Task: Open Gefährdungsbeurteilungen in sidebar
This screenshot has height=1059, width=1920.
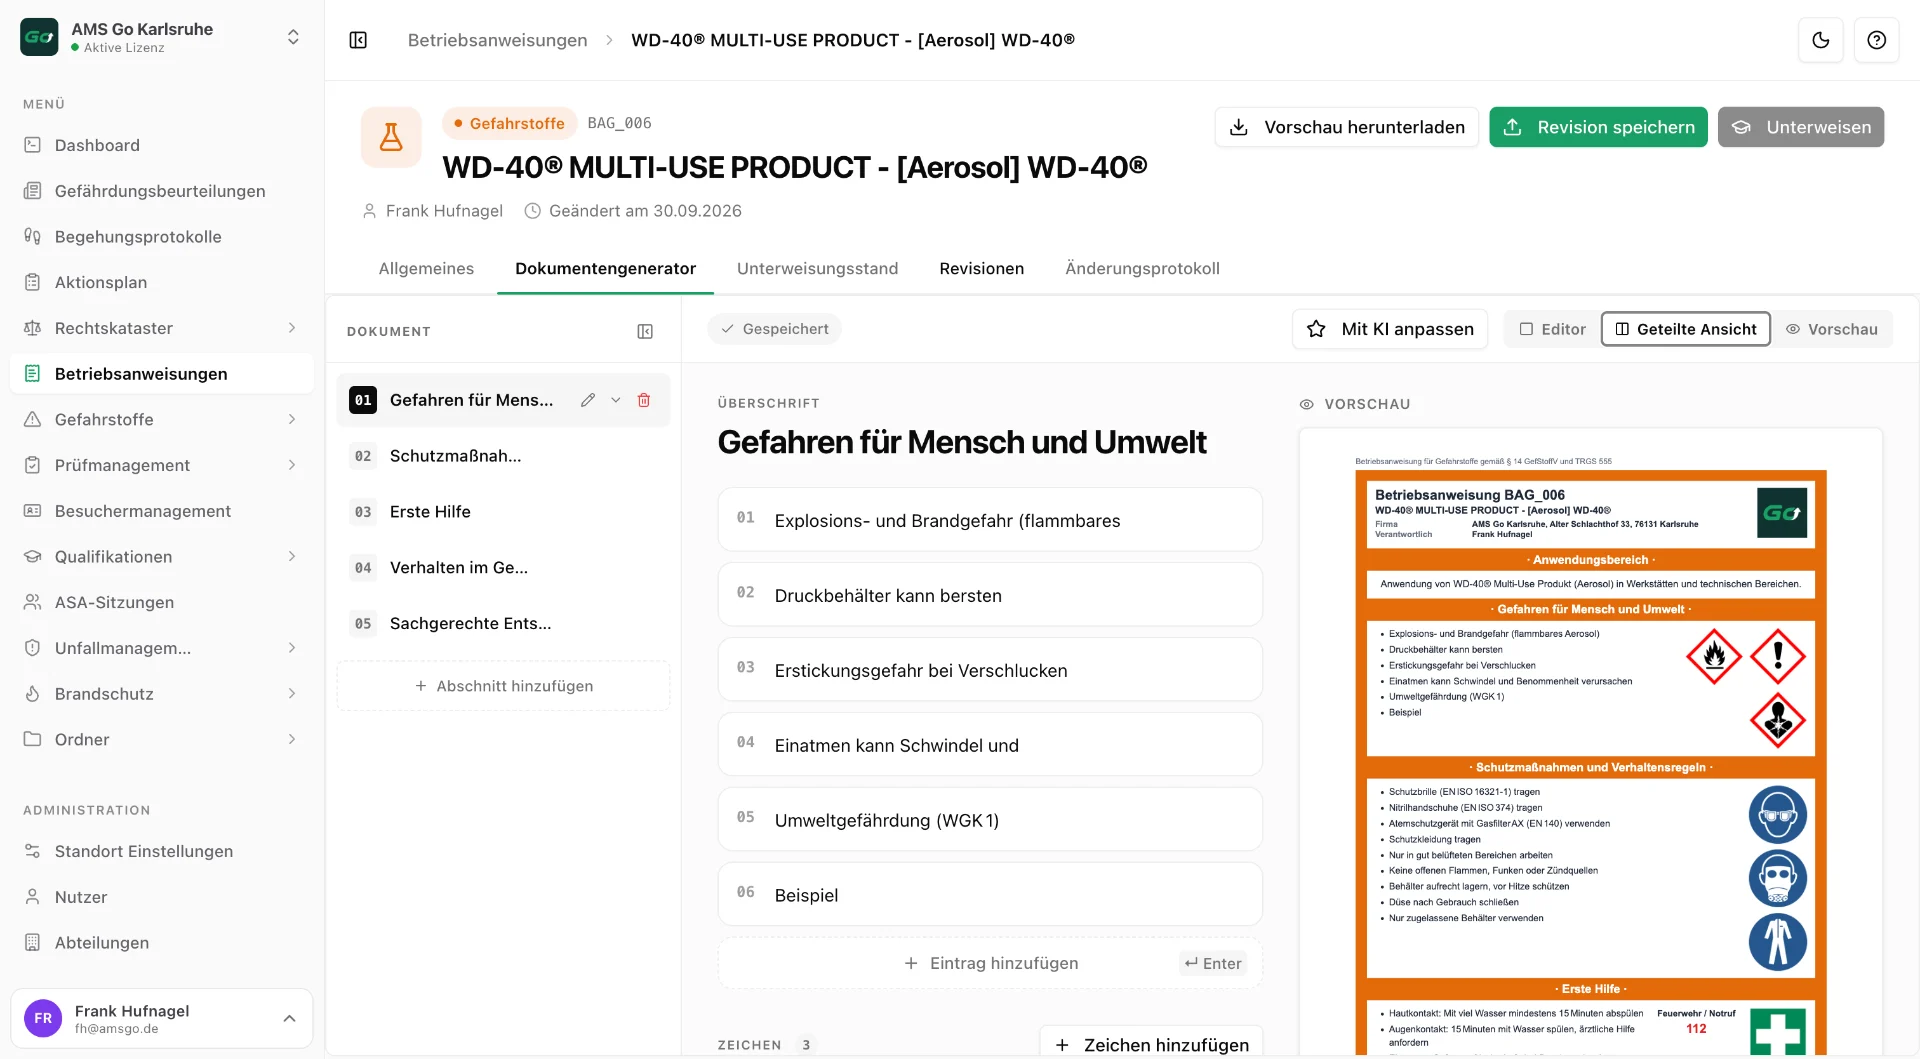Action: 161,191
